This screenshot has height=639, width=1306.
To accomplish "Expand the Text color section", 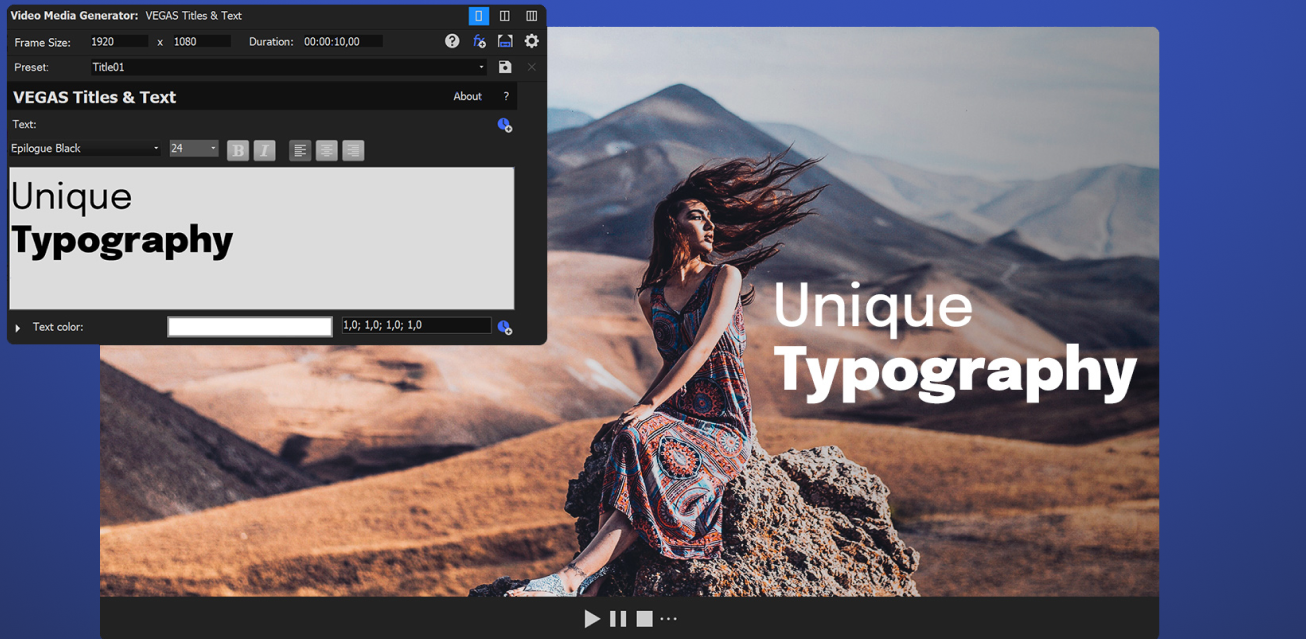I will pyautogui.click(x=18, y=327).
